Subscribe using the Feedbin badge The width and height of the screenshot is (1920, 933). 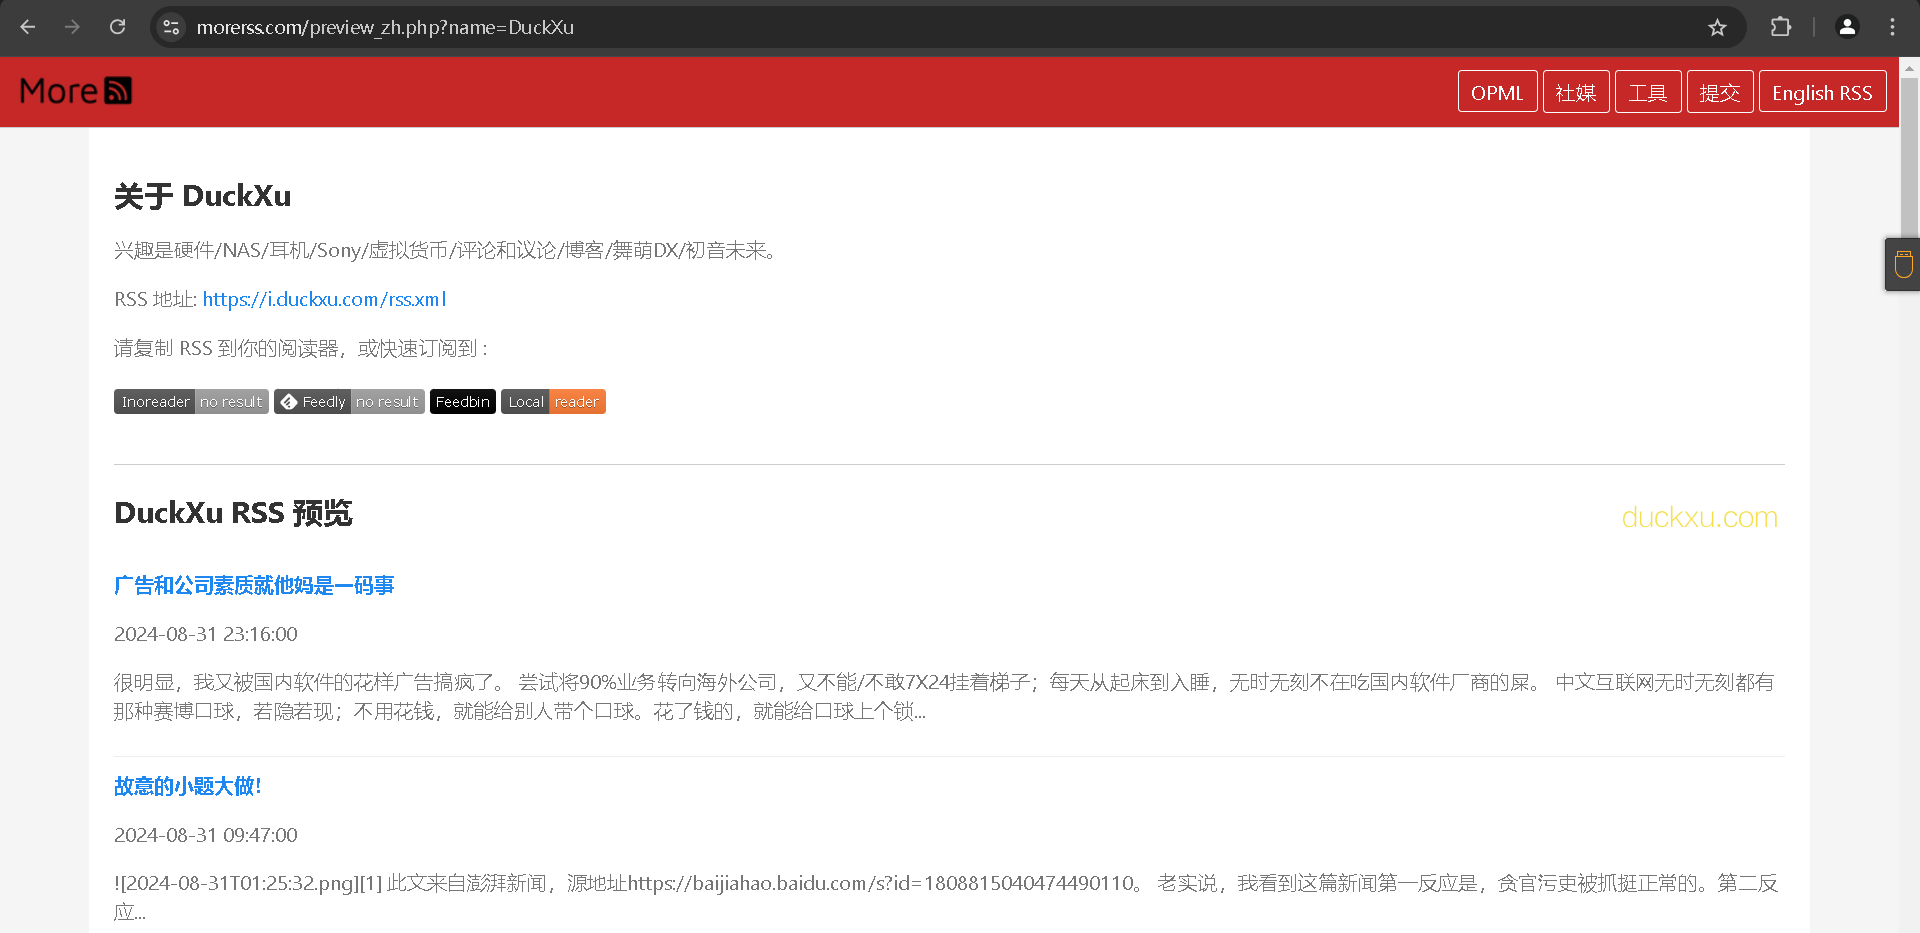point(462,402)
